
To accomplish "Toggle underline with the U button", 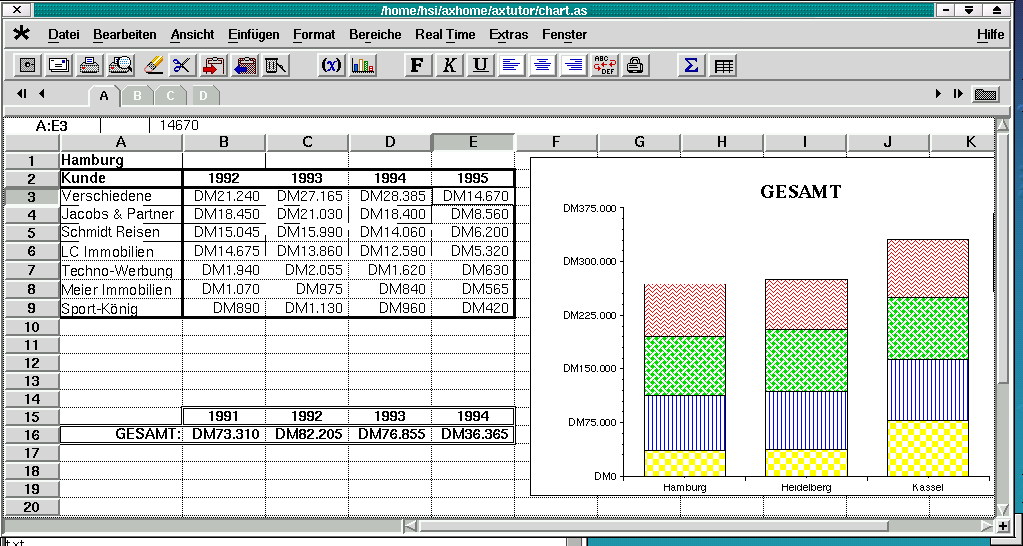I will click(480, 66).
